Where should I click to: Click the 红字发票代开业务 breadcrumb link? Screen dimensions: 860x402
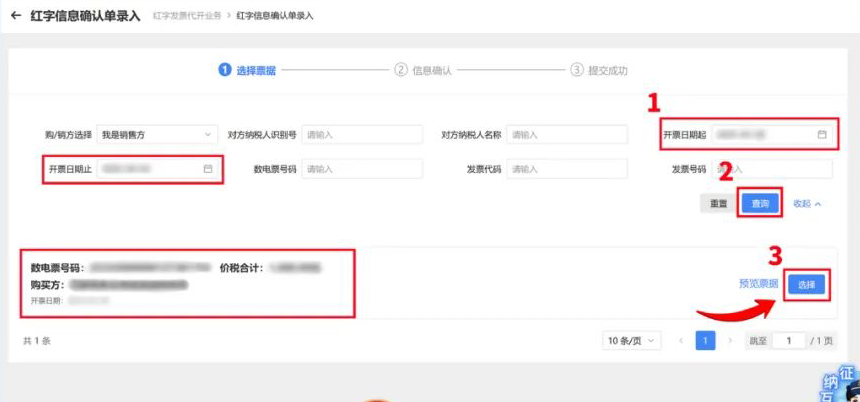tap(186, 16)
